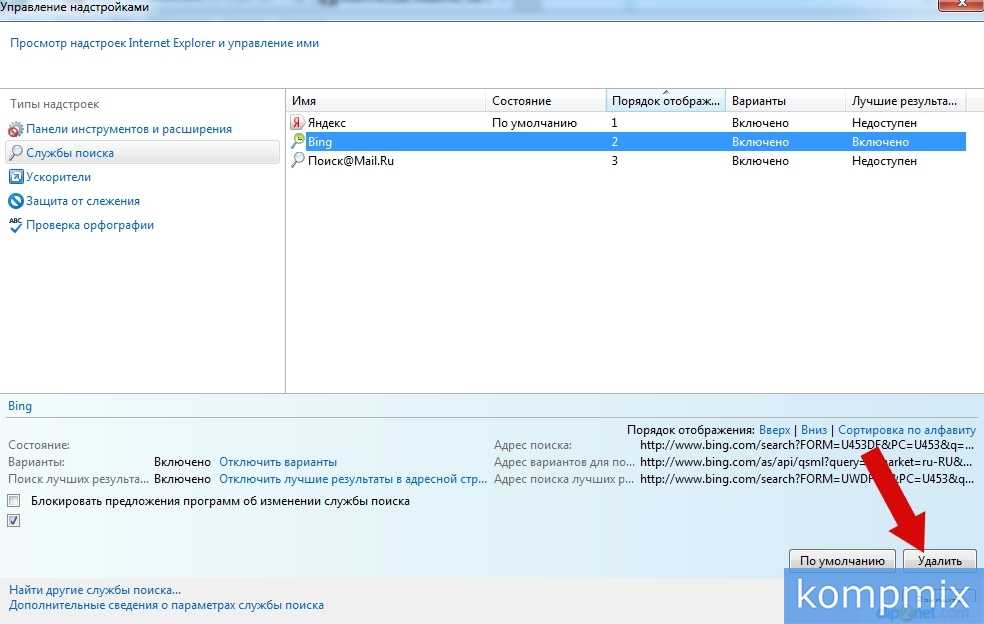Click Сортировка по алфавиту link
984x624 pixels.
pos(907,430)
